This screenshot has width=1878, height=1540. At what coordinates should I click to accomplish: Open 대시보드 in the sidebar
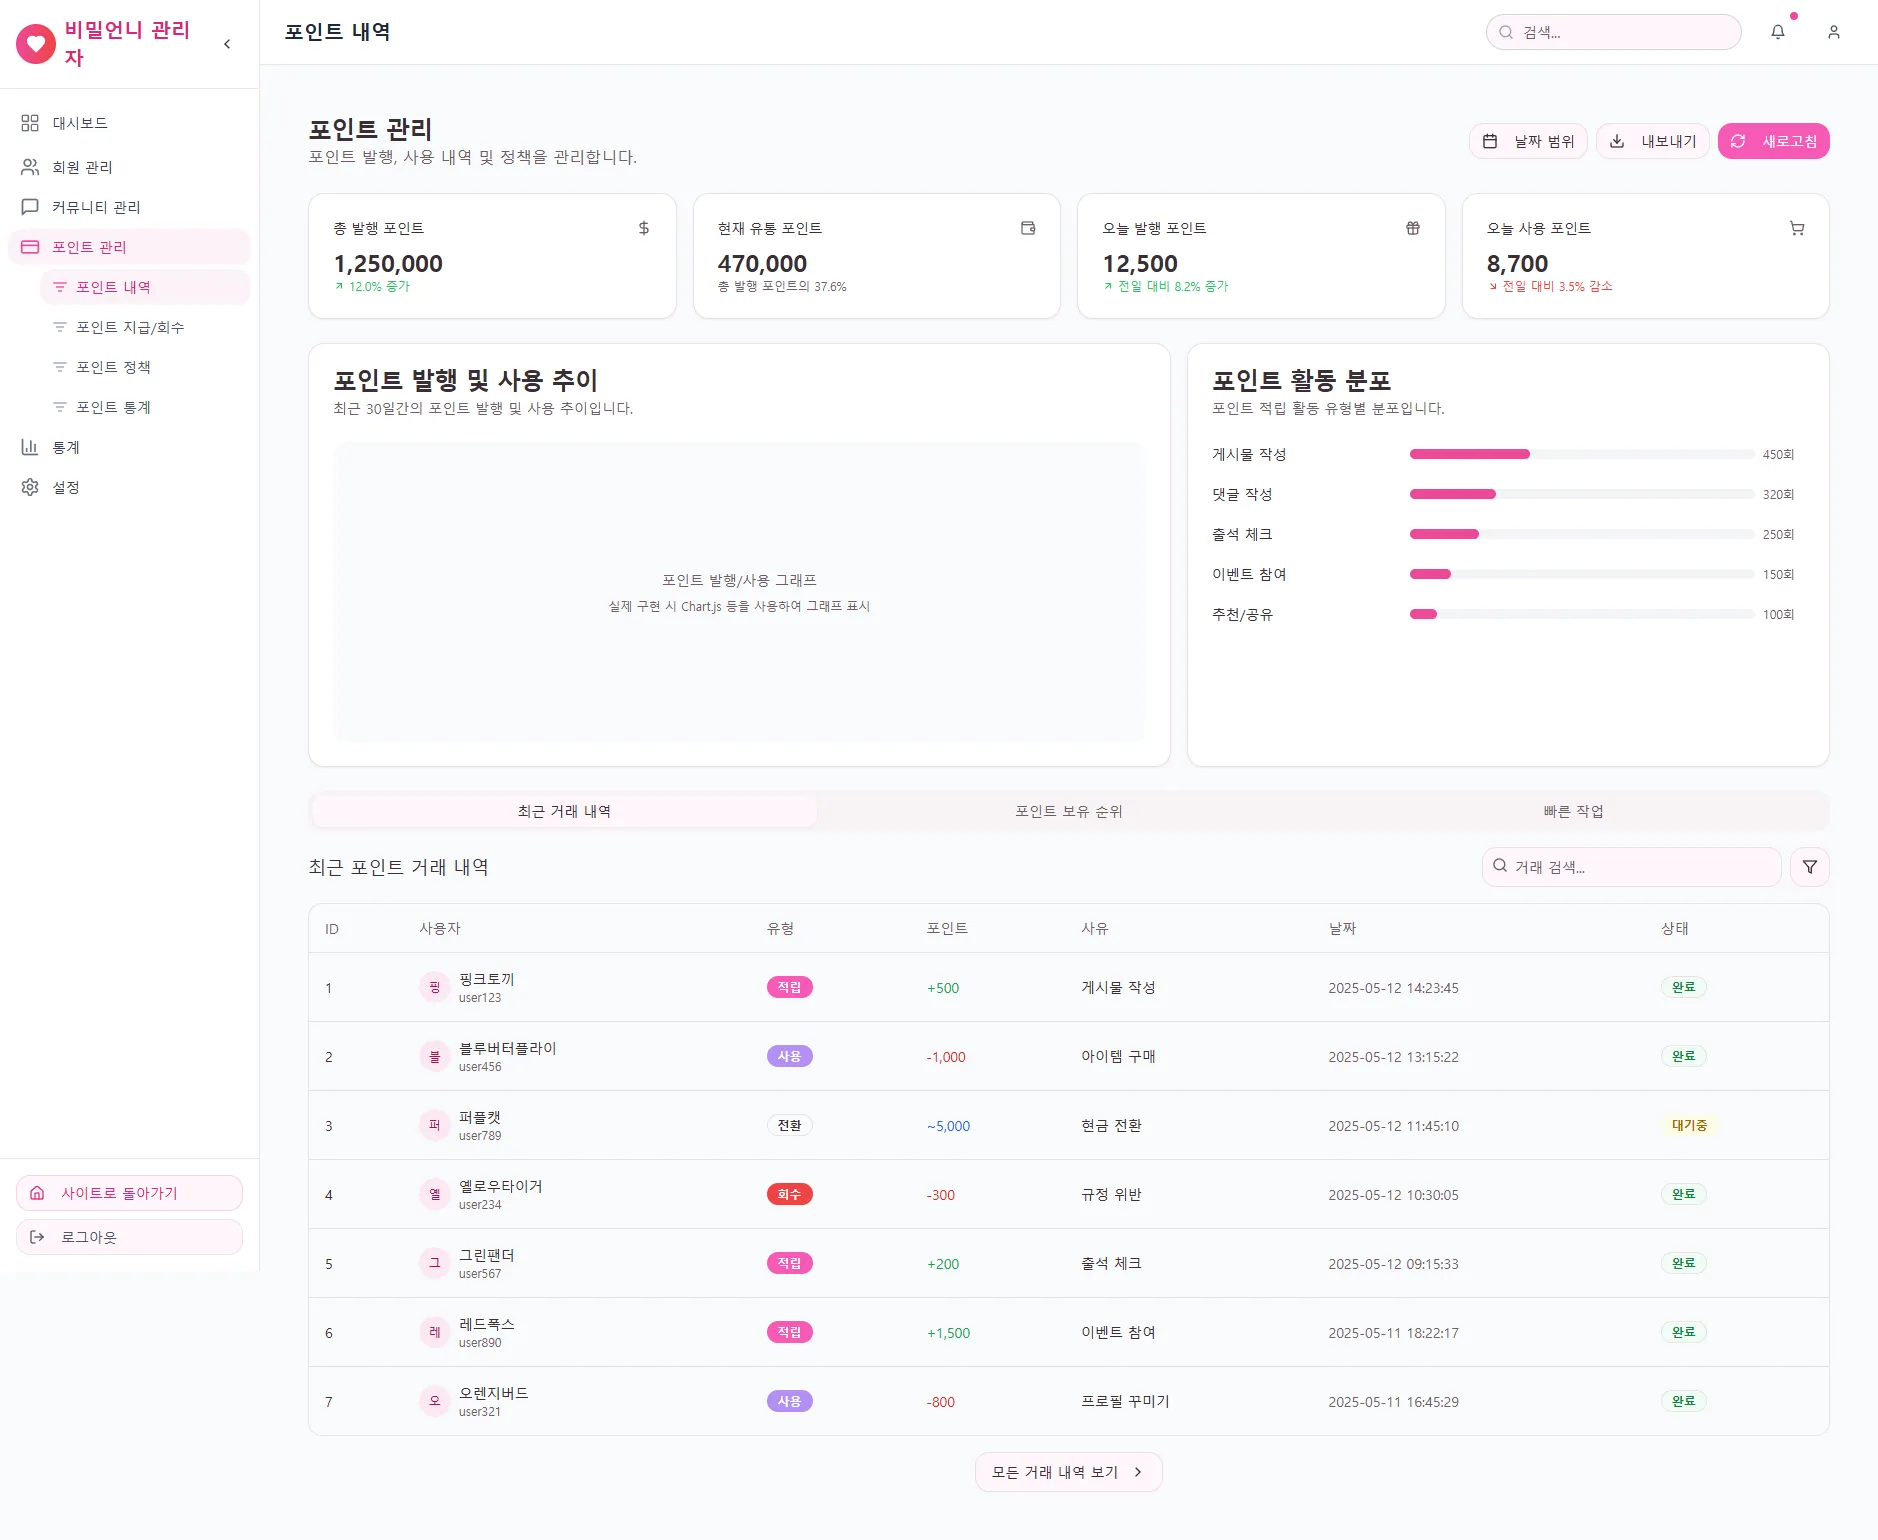click(x=129, y=123)
